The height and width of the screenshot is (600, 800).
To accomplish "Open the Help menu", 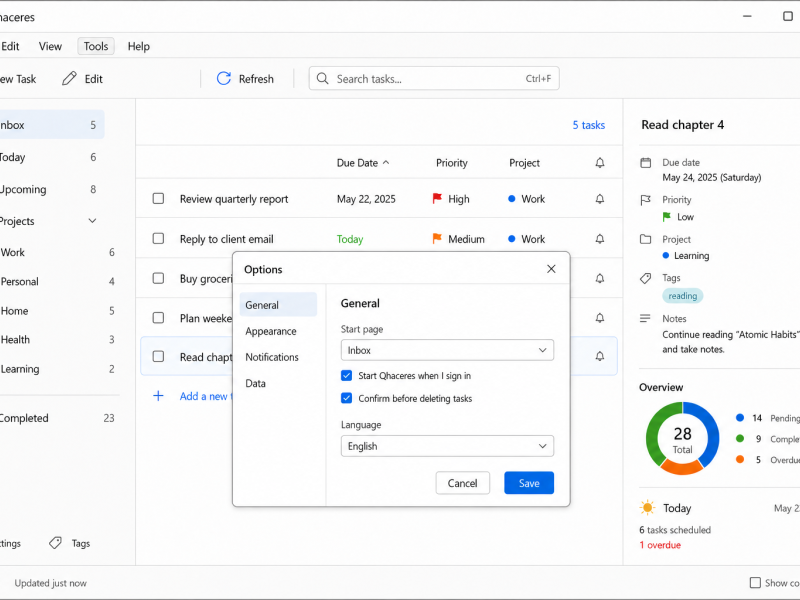I will point(138,46).
